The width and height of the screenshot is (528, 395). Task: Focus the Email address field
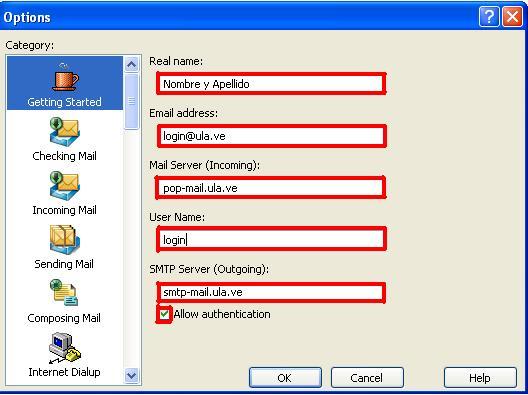click(x=271, y=136)
